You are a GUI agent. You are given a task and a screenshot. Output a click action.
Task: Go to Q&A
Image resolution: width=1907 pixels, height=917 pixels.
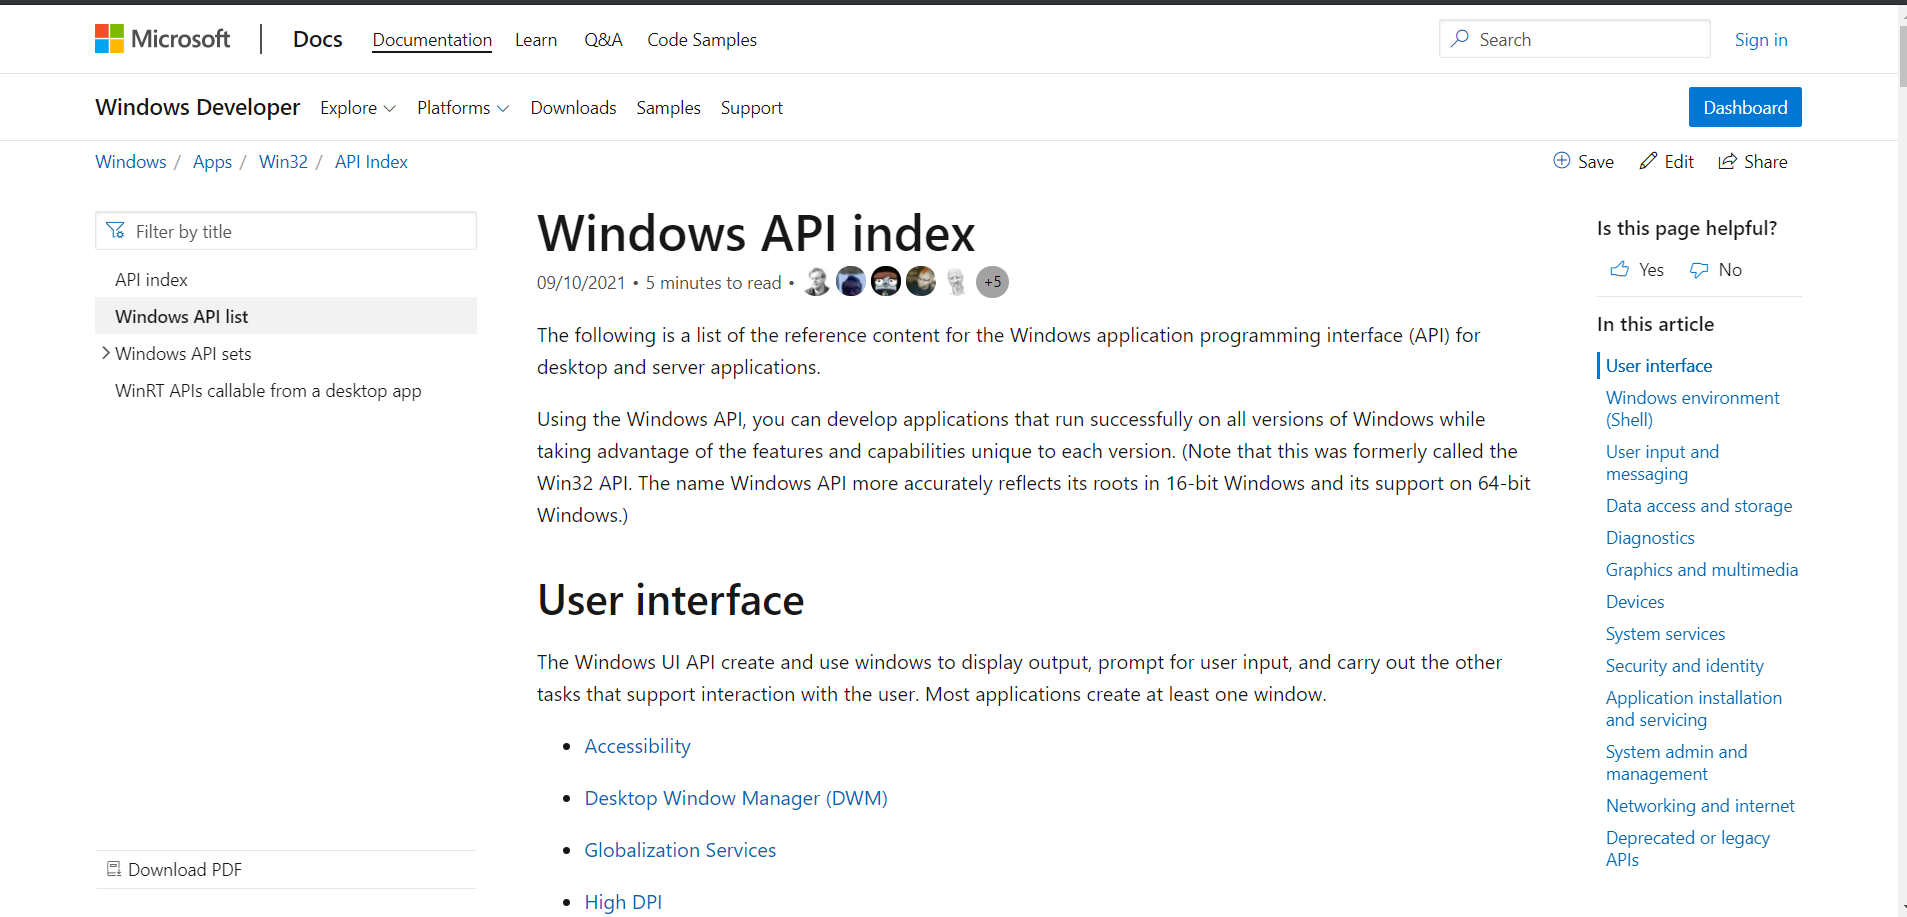pyautogui.click(x=603, y=40)
